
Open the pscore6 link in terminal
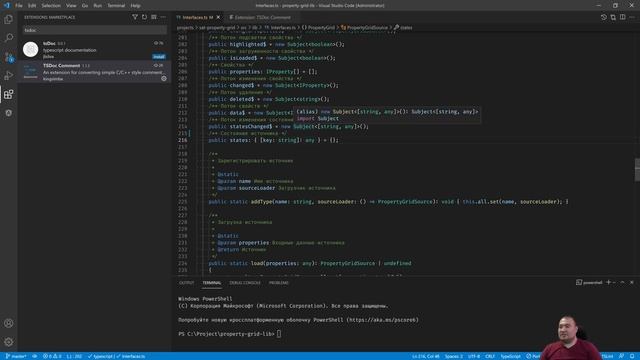[x=382, y=320]
